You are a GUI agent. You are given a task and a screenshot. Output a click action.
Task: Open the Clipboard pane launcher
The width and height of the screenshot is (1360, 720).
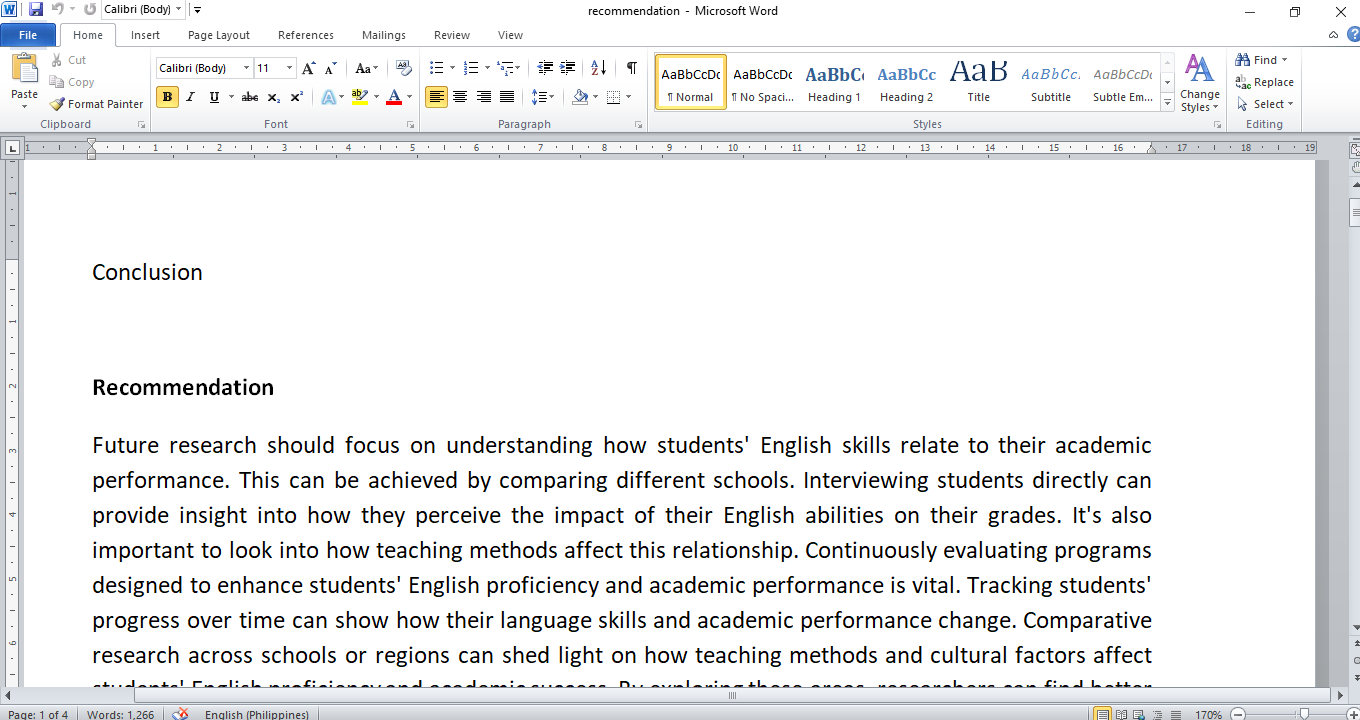point(141,125)
